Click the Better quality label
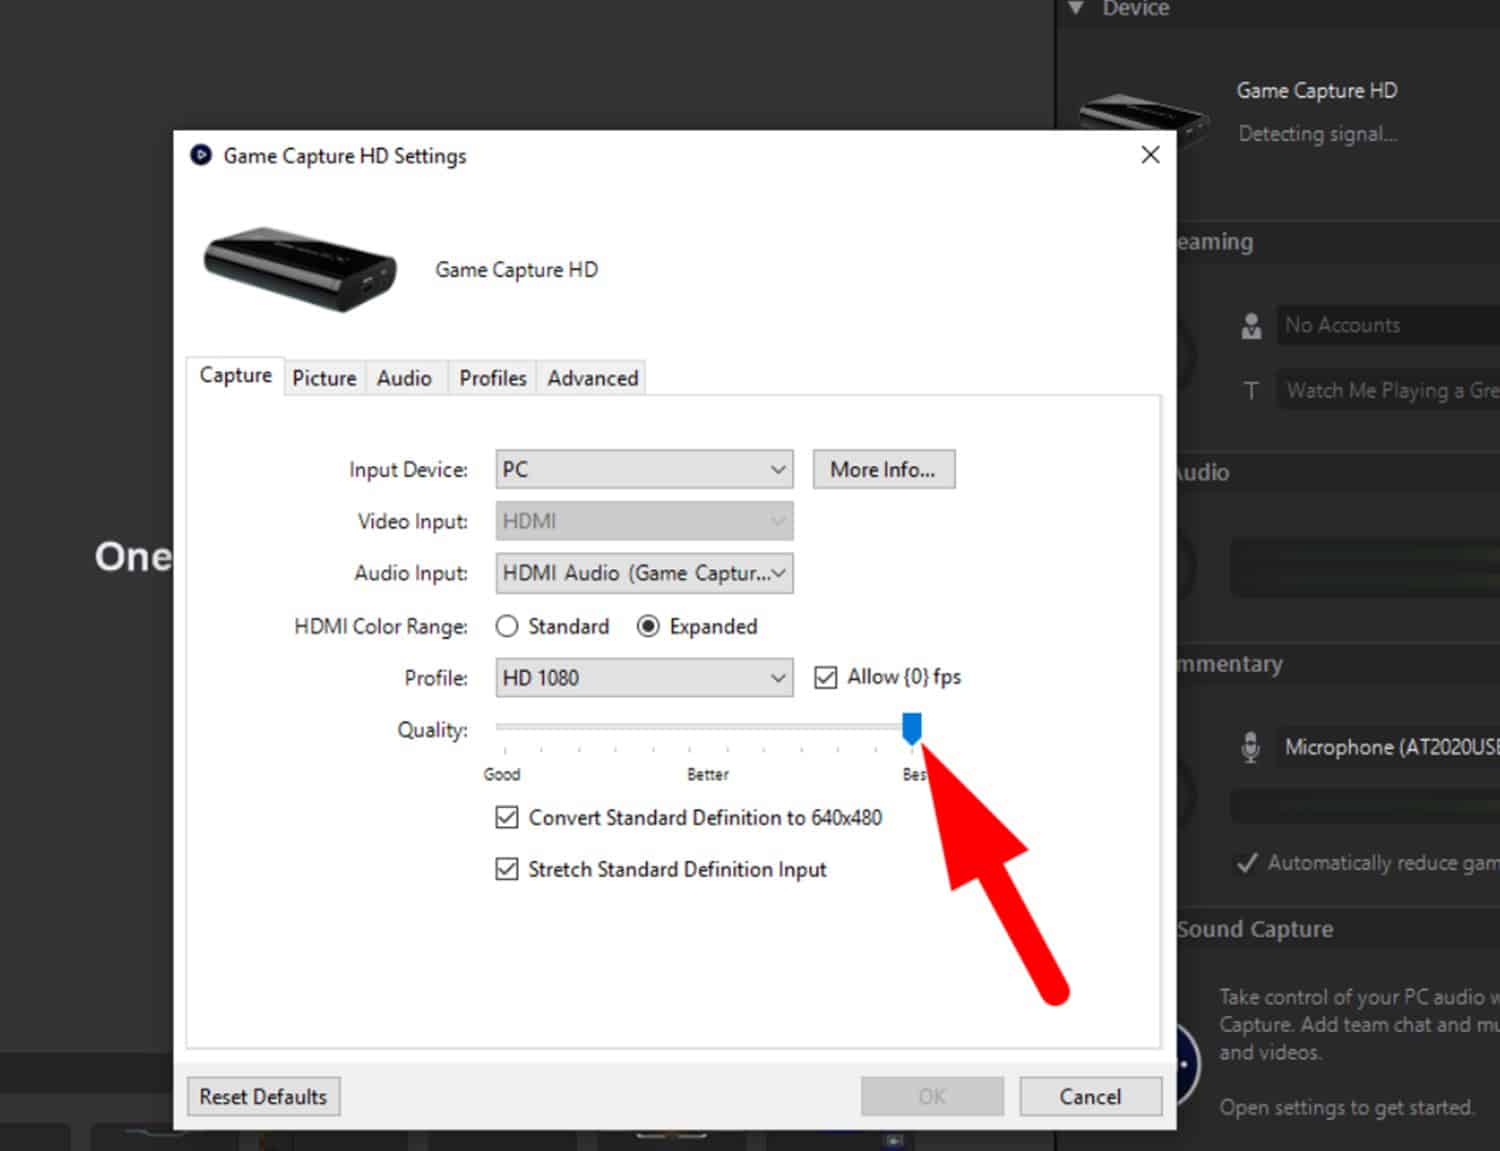 [x=708, y=774]
